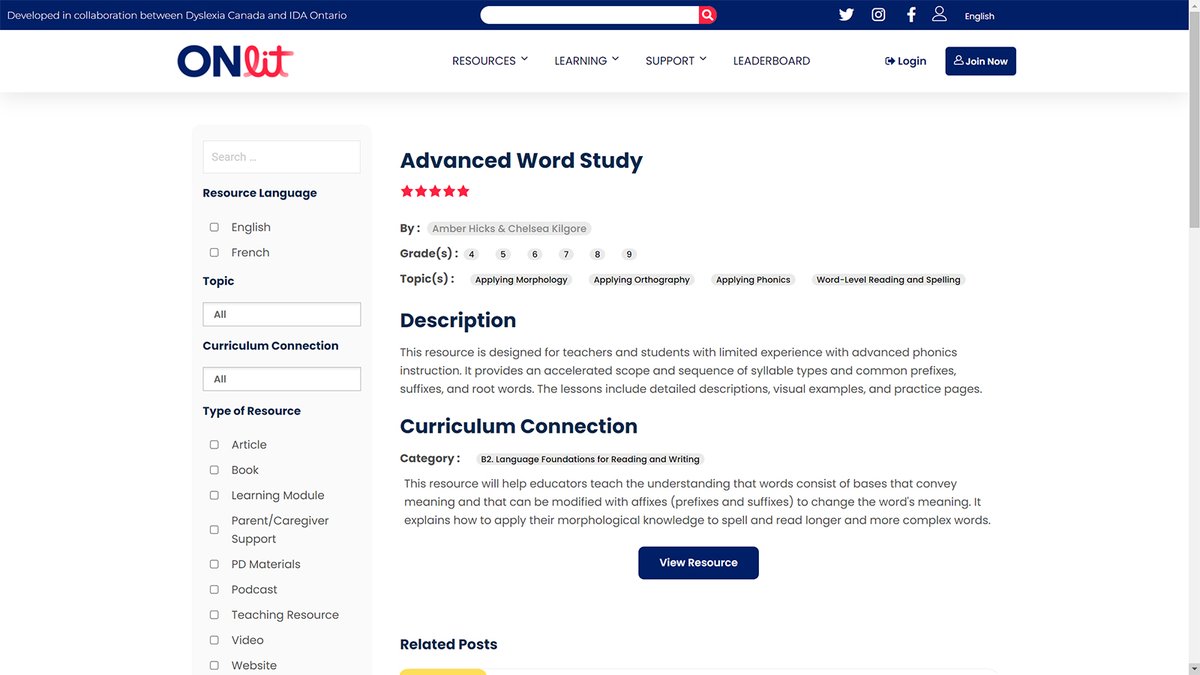This screenshot has width=1200, height=675.
Task: Check the Website checkbox
Action: [214, 665]
